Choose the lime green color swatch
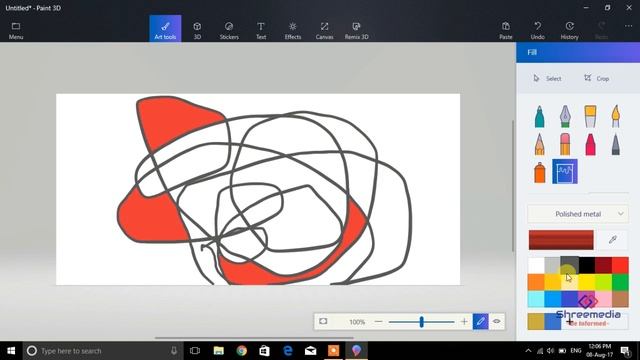Viewport: 640px width, 360px height. coord(603,282)
